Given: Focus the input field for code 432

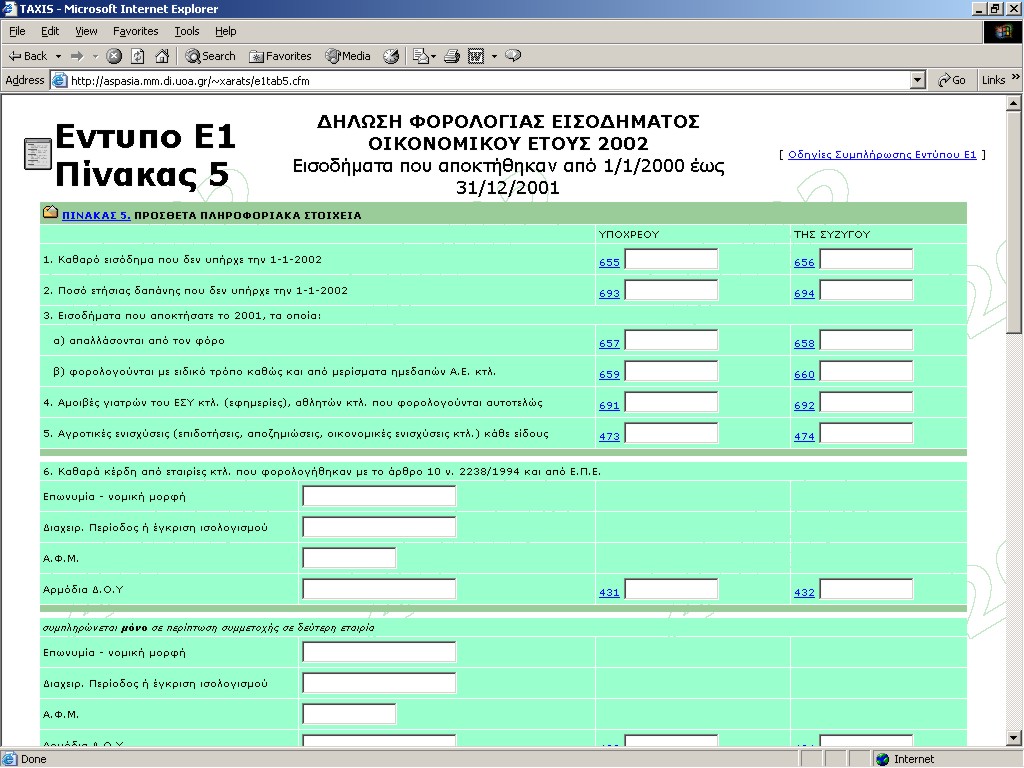Looking at the screenshot, I should pos(867,590).
